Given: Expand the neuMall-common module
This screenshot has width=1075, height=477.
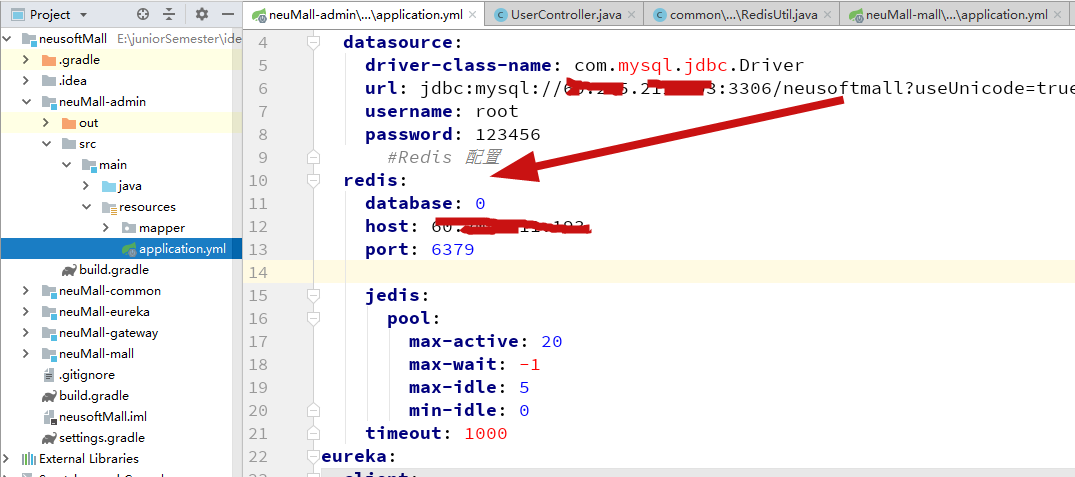Looking at the screenshot, I should [25, 291].
